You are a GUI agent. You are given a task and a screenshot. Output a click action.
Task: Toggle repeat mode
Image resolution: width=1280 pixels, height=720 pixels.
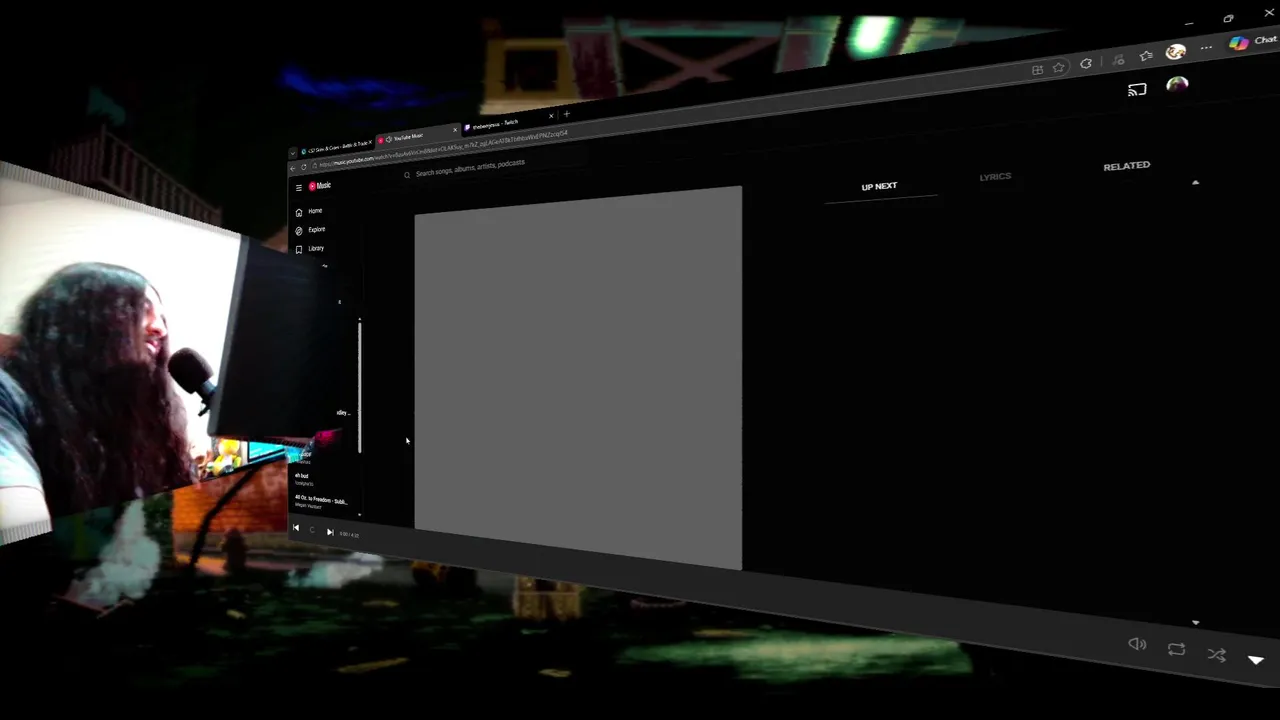tap(1176, 650)
